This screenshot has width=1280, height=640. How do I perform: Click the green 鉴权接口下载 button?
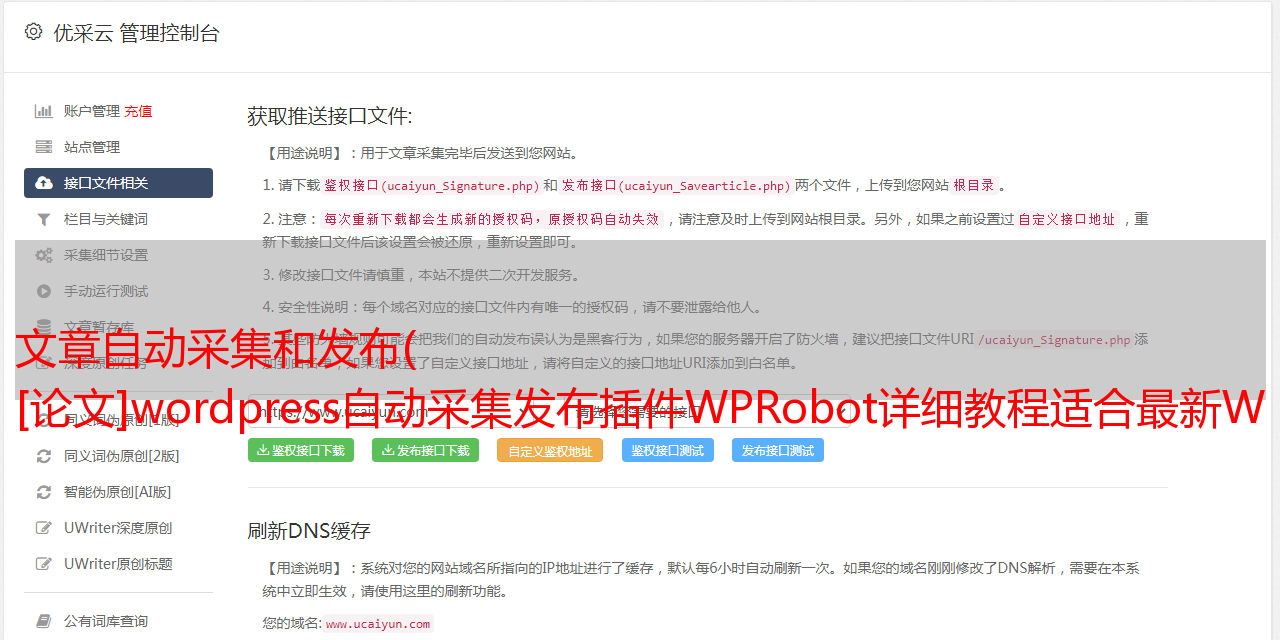(x=301, y=450)
